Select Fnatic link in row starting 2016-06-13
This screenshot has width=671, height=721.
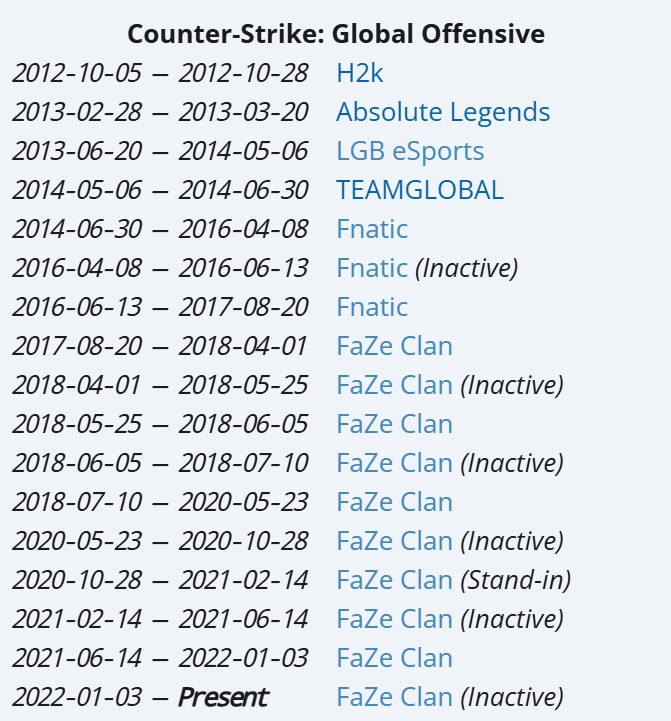372,307
